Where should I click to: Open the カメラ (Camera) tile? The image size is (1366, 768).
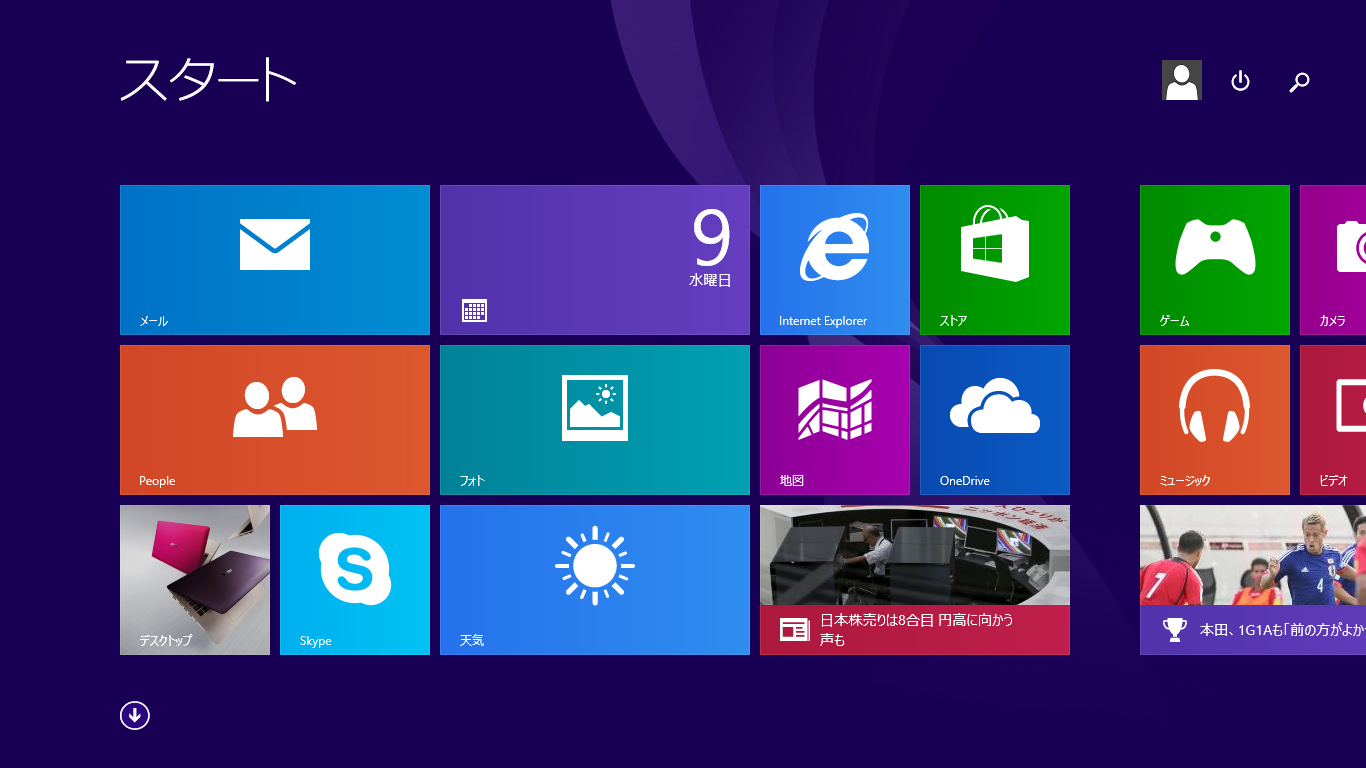point(1333,260)
